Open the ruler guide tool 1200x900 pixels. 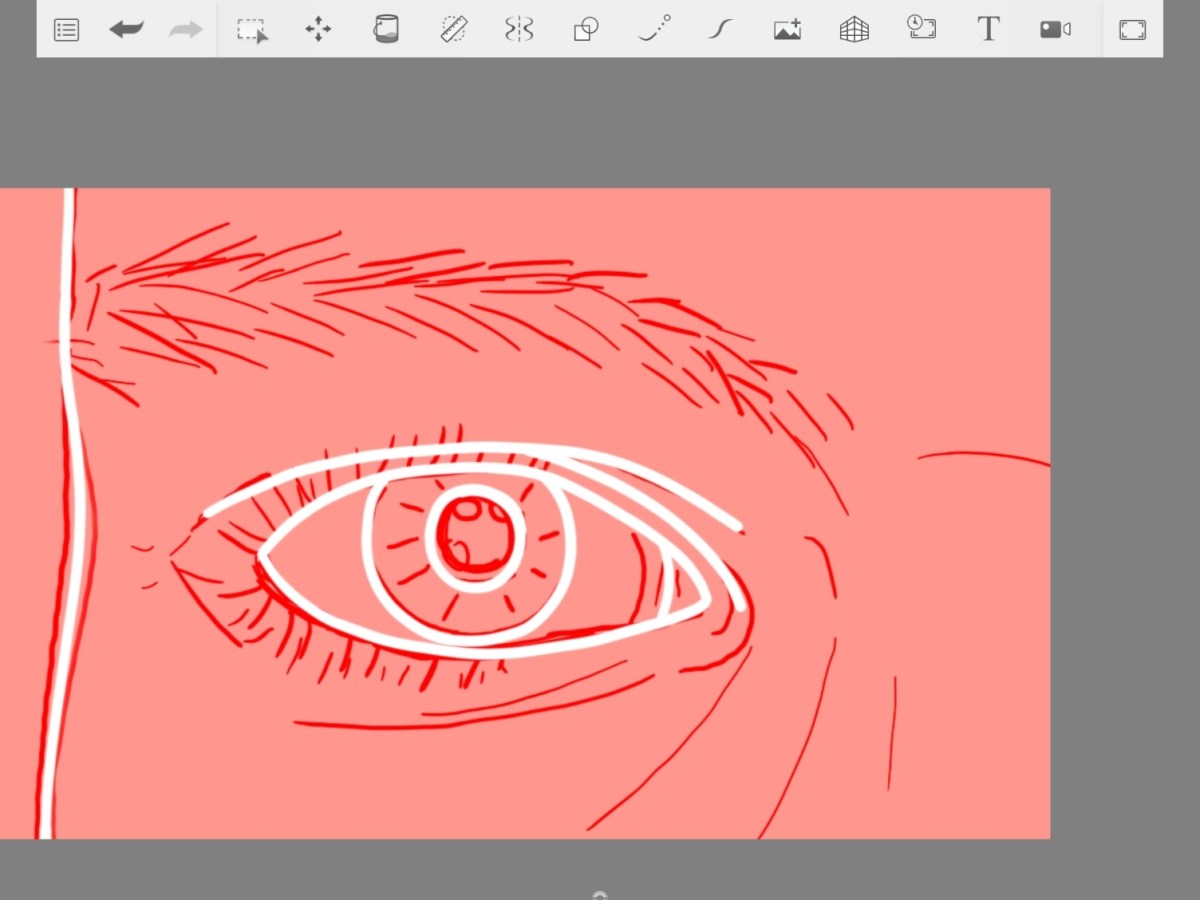(453, 29)
